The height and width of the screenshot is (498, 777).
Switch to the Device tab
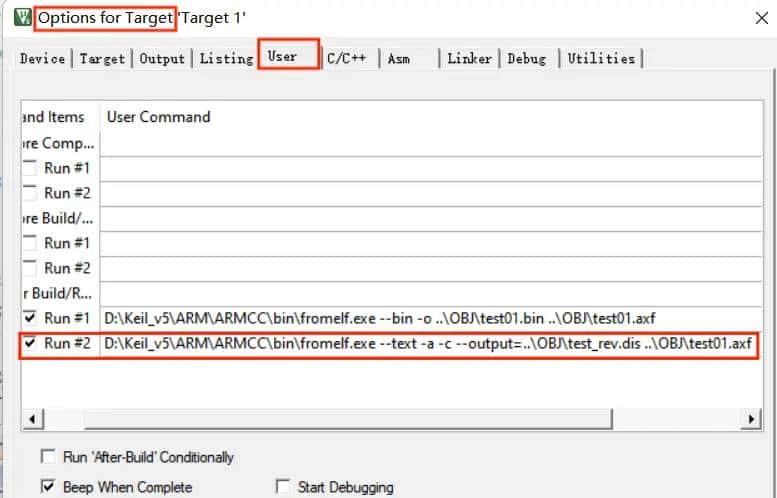(42, 59)
